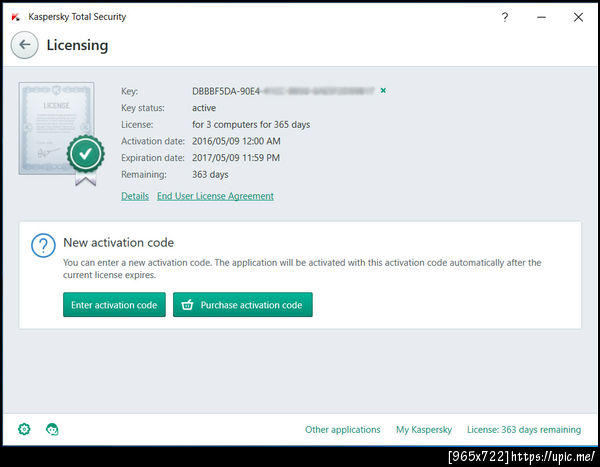This screenshot has width=600, height=467.
Task: Open Settings gear icon in footer
Action: (24, 429)
